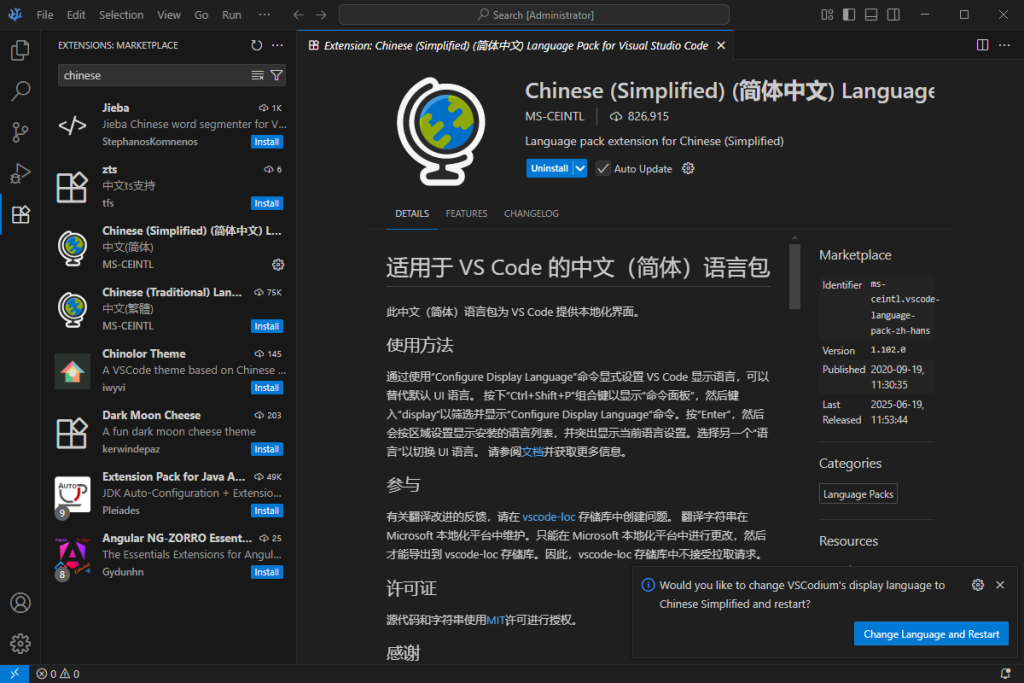Open the remote window indicator
Image resolution: width=1024 pixels, height=683 pixels.
(14, 673)
